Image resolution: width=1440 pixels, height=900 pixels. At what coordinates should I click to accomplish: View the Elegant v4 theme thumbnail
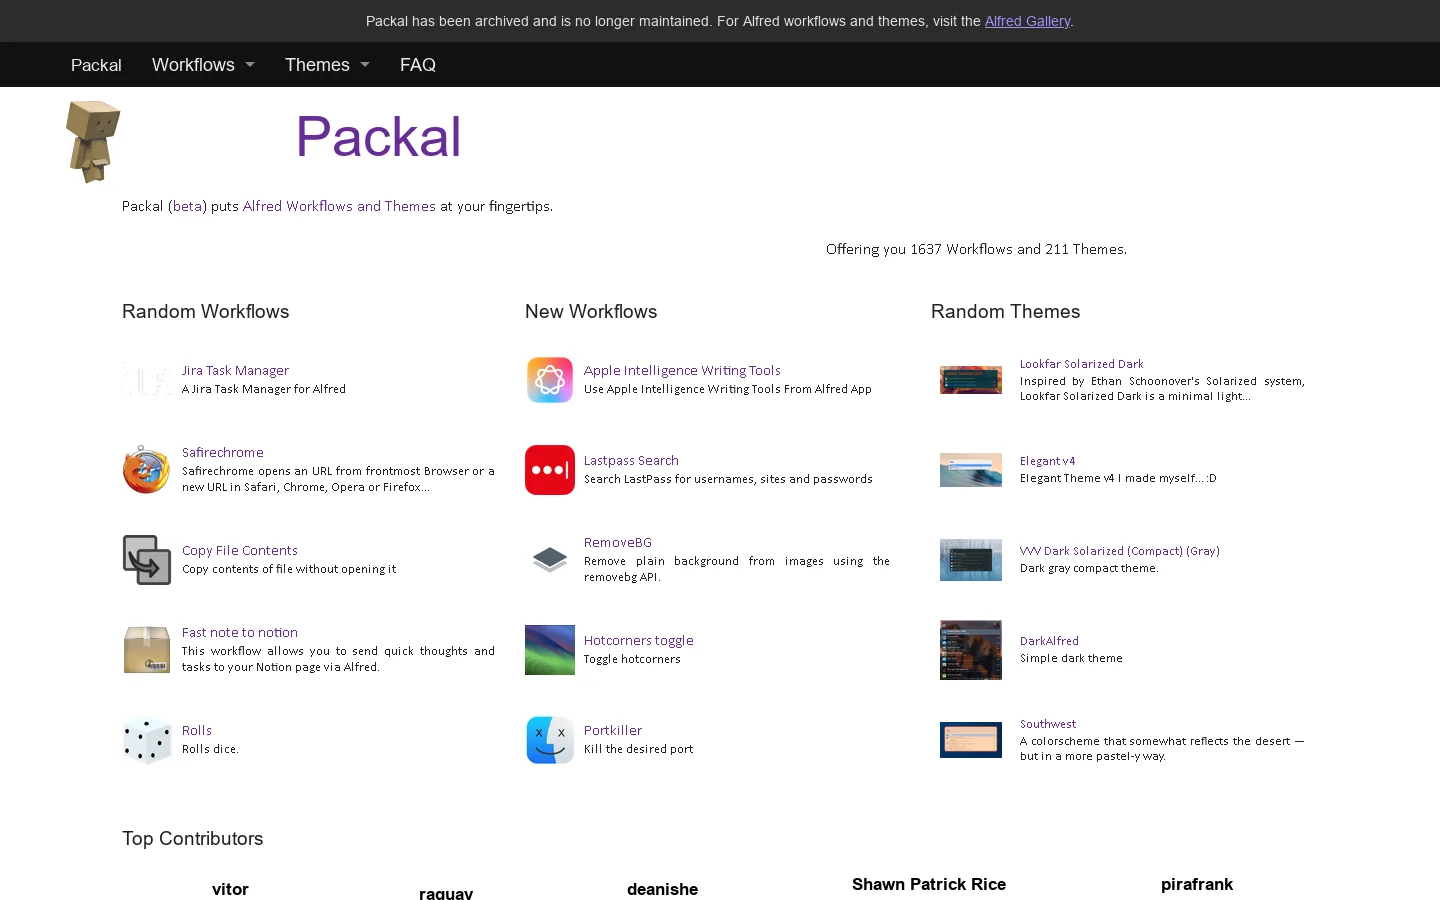pyautogui.click(x=971, y=470)
